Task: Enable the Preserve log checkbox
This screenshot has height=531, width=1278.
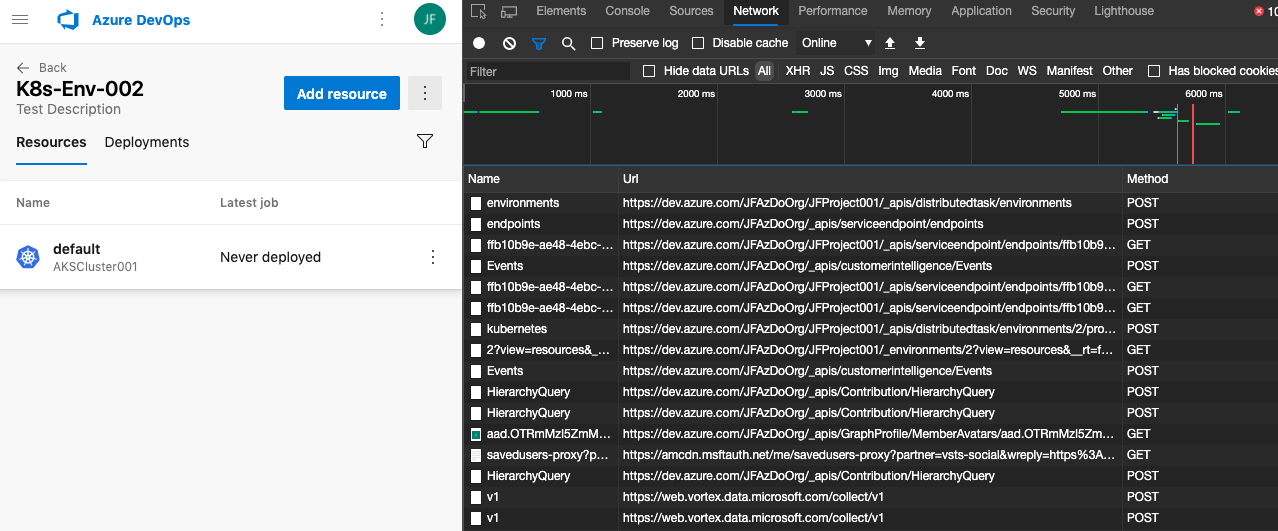Action: pos(597,43)
